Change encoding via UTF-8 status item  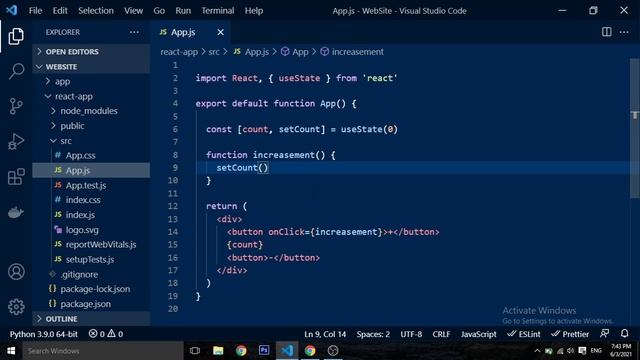411,334
